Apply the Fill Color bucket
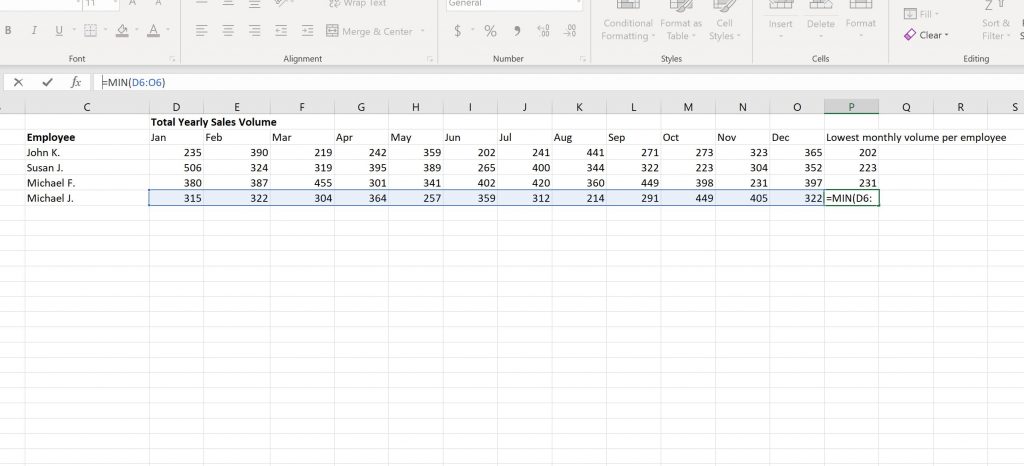The image size is (1024, 466). 122,31
